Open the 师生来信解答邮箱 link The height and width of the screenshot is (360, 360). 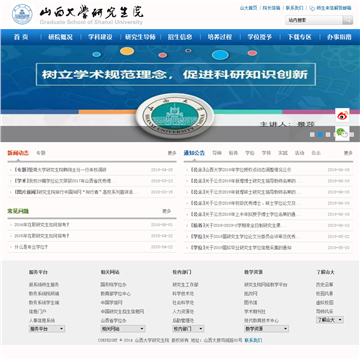click(x=334, y=8)
